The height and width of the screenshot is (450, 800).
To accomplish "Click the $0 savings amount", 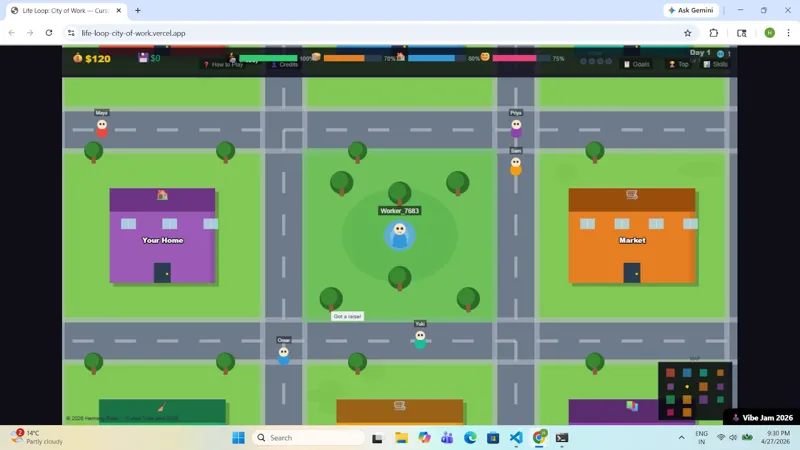I will pos(155,58).
